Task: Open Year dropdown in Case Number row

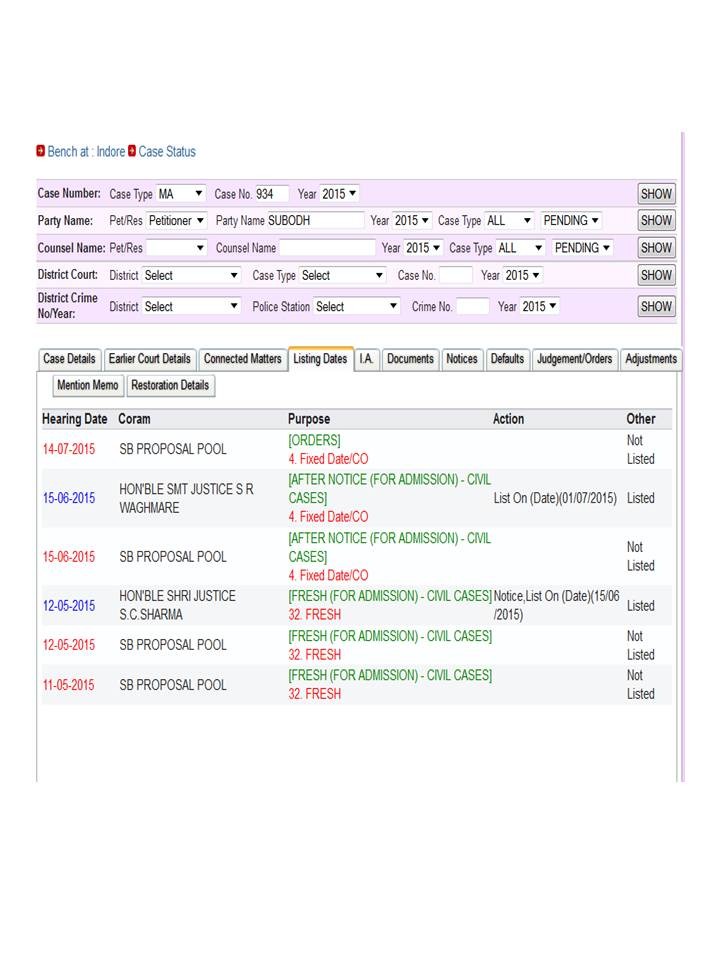Action: [339, 193]
